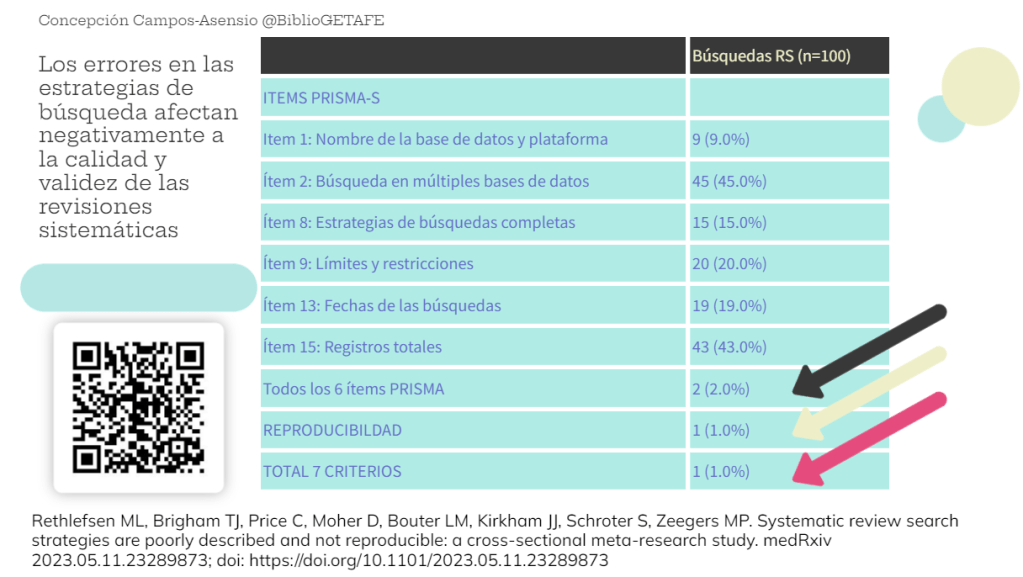Click Item 1: Nombre de la base de datos
This screenshot has height=577, width=1023.
pos(435,139)
